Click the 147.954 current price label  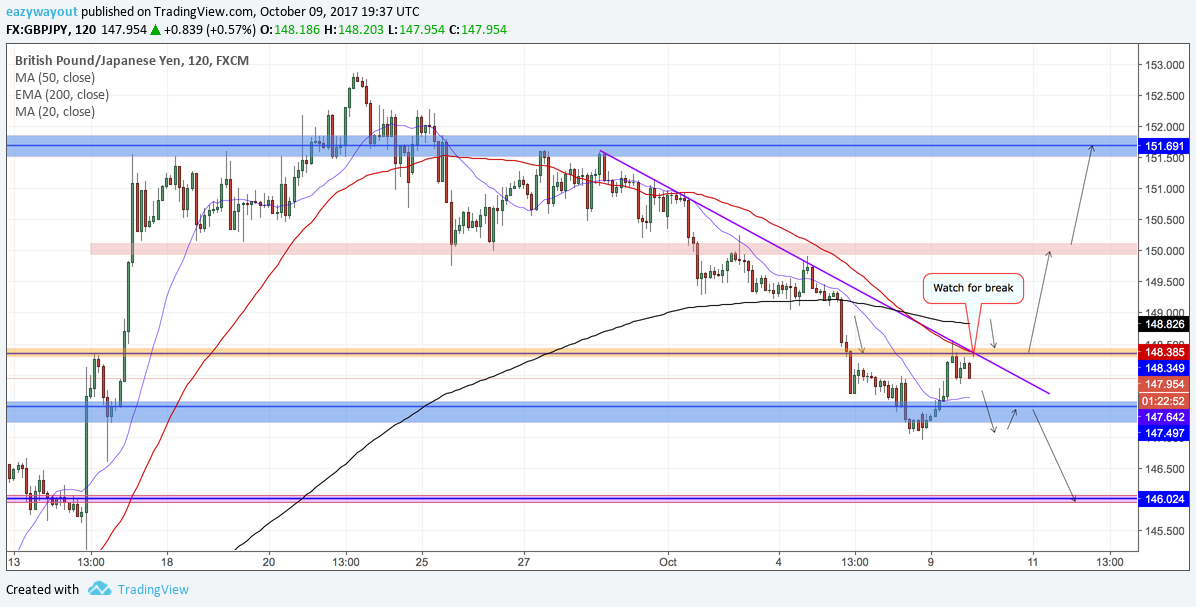tap(1165, 384)
